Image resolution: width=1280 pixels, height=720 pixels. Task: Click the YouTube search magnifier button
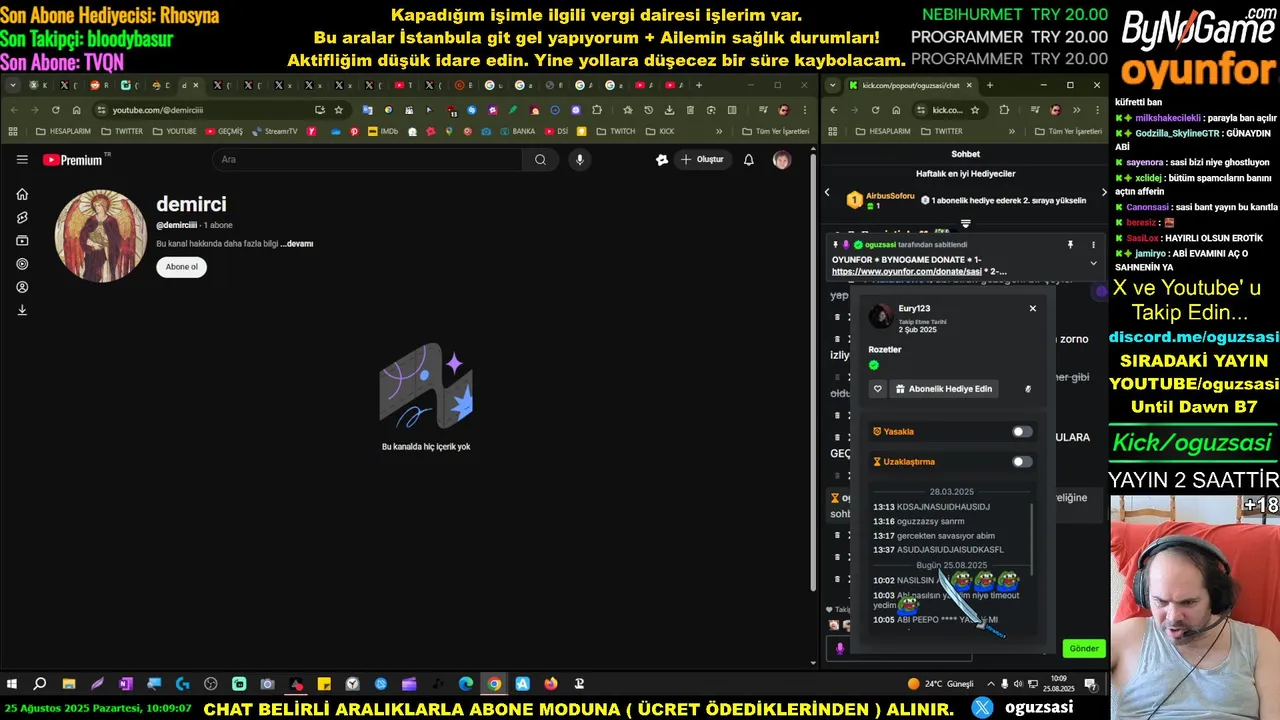tap(540, 159)
